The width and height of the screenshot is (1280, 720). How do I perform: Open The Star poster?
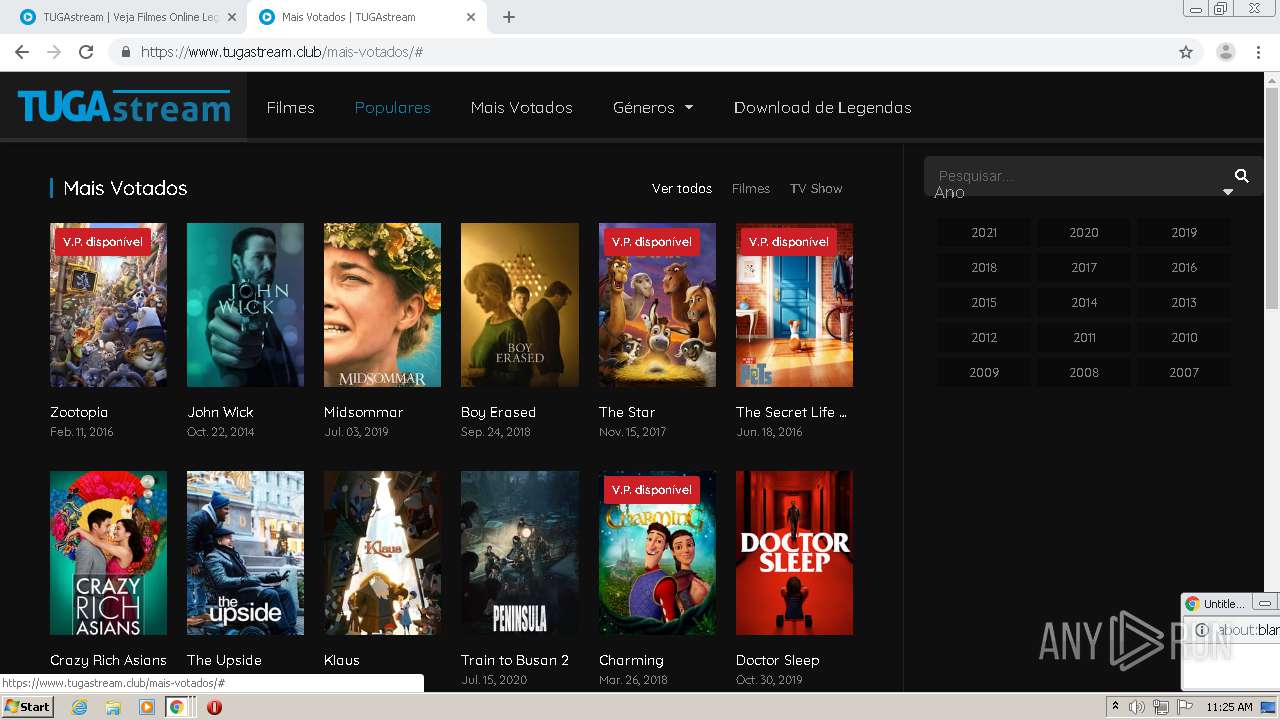657,305
